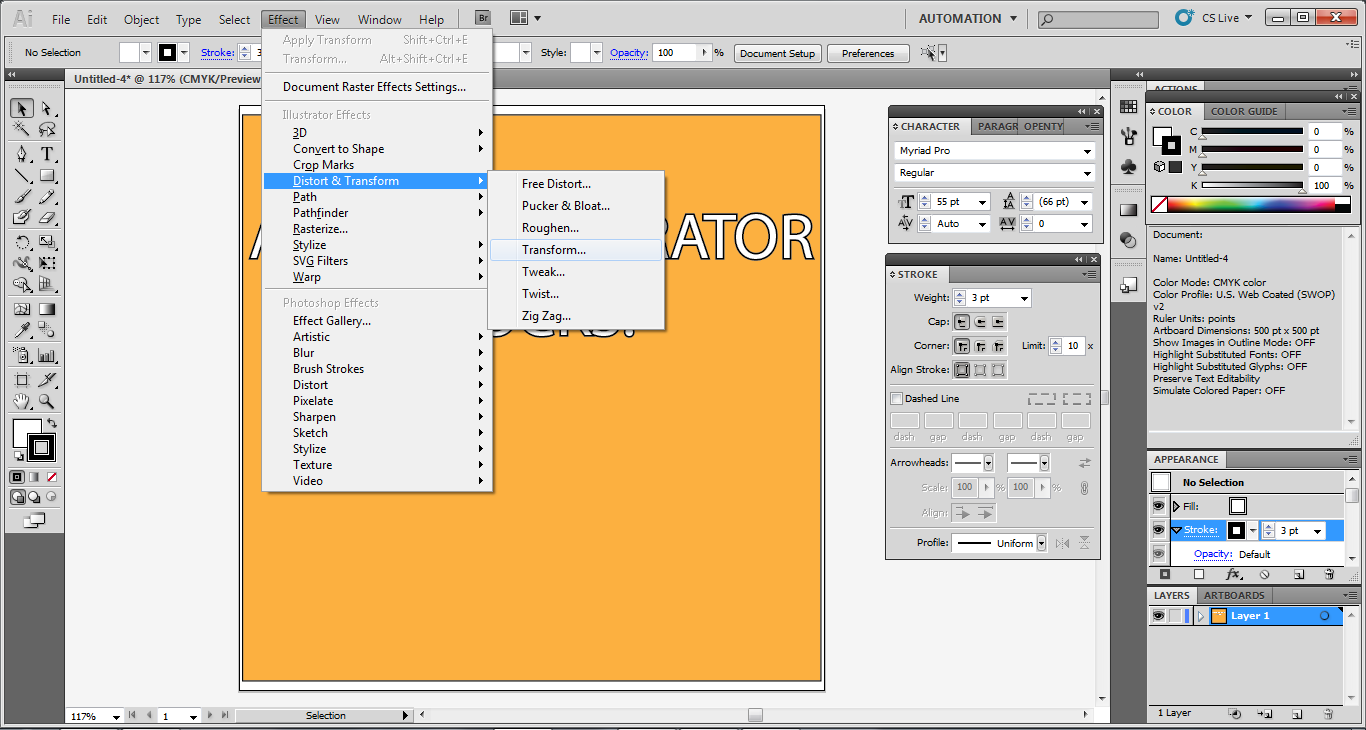Toggle visibility of Stroke appearance attribute
1366x730 pixels.
1159,530
